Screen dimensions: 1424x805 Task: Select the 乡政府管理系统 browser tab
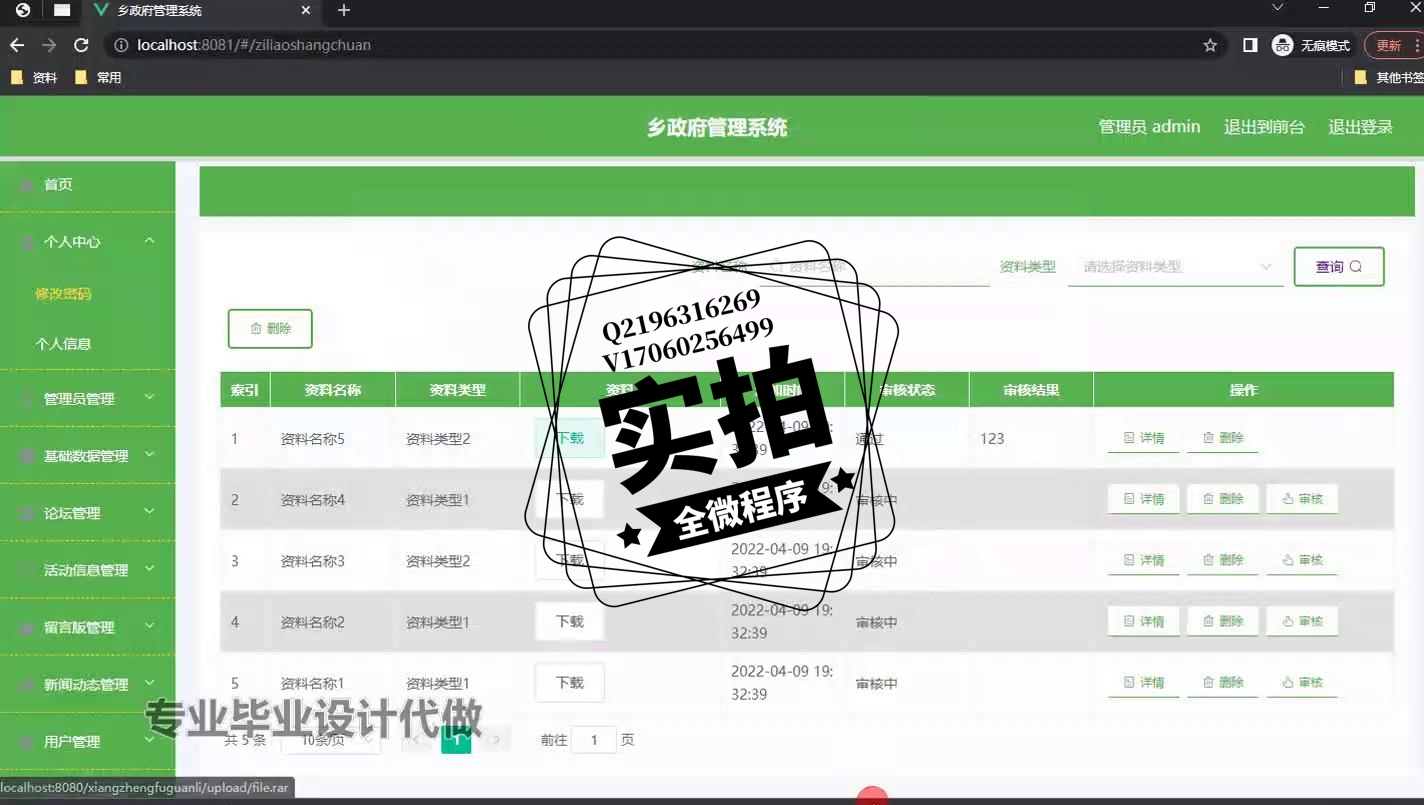tap(200, 11)
